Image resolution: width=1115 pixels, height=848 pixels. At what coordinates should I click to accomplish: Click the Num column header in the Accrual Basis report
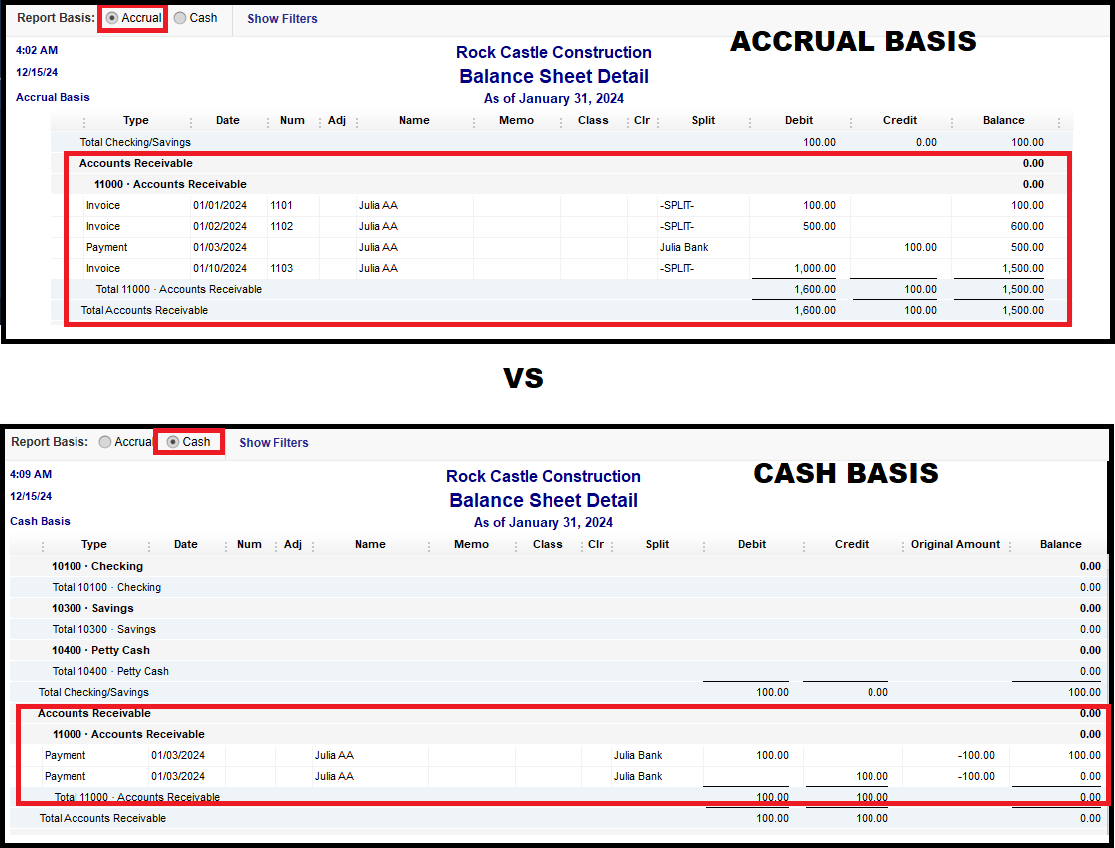[292, 120]
